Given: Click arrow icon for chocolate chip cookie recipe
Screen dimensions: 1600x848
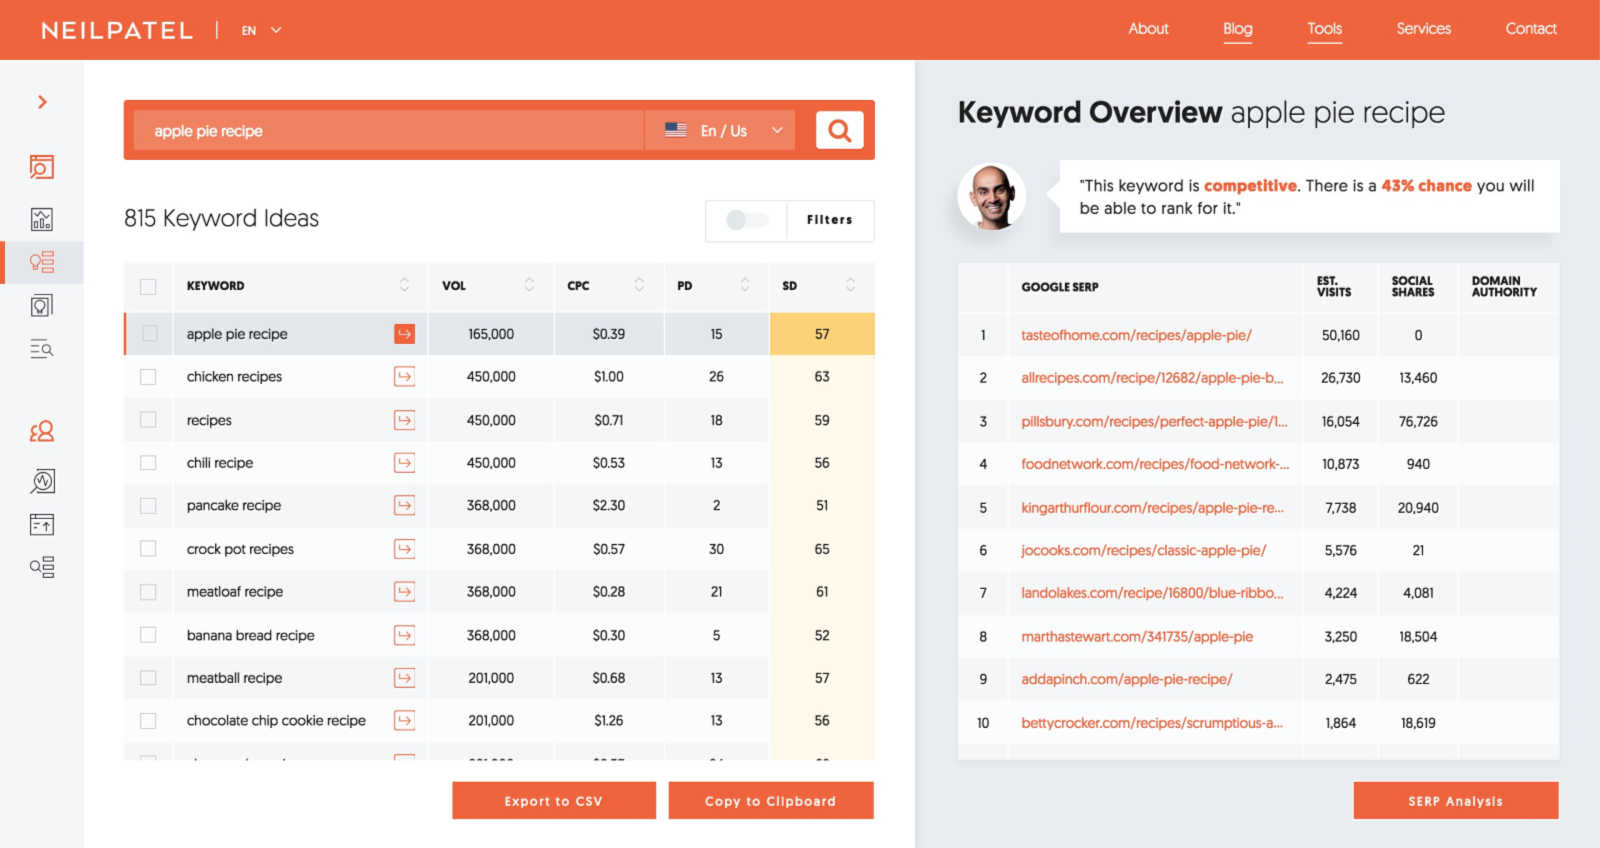Looking at the screenshot, I should point(404,720).
